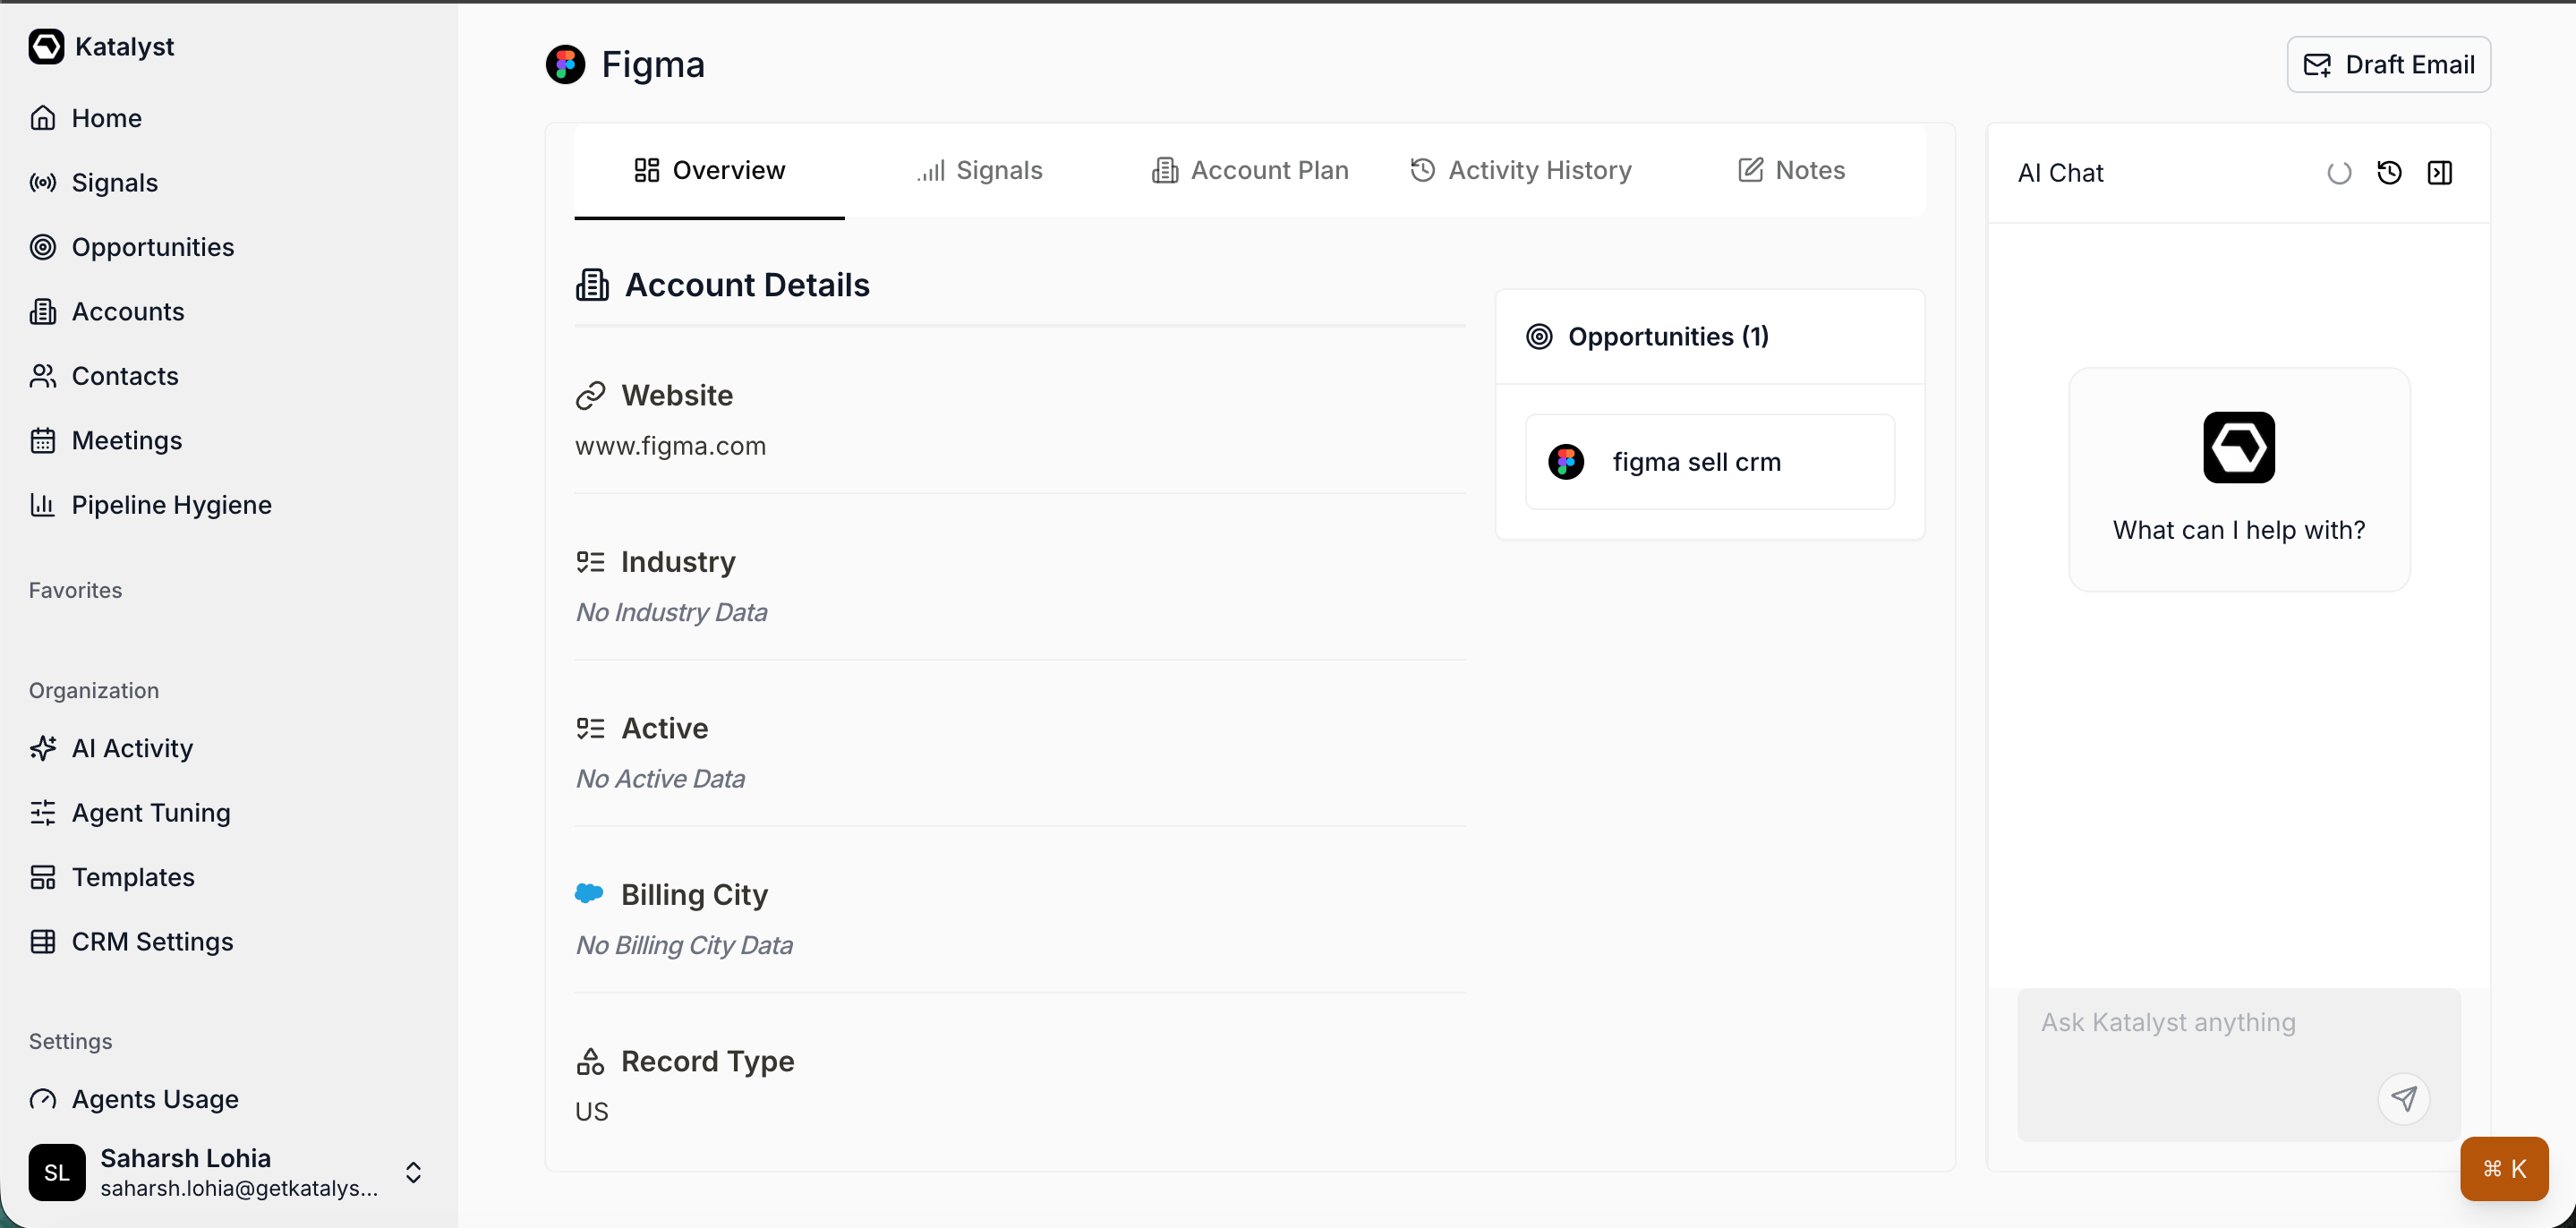Click the send message paper plane icon
The height and width of the screenshot is (1228, 2576).
pos(2404,1098)
